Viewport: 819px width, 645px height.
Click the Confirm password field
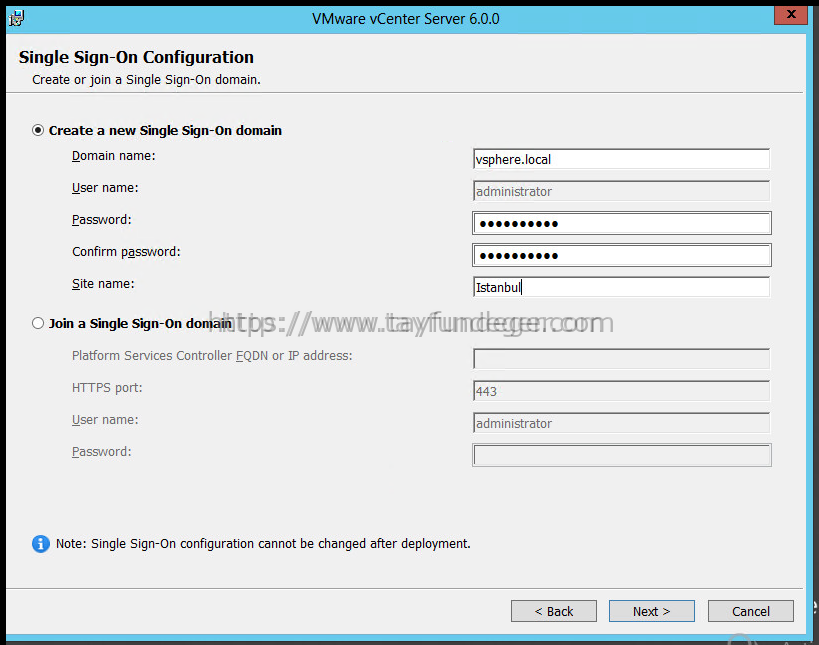click(x=622, y=255)
